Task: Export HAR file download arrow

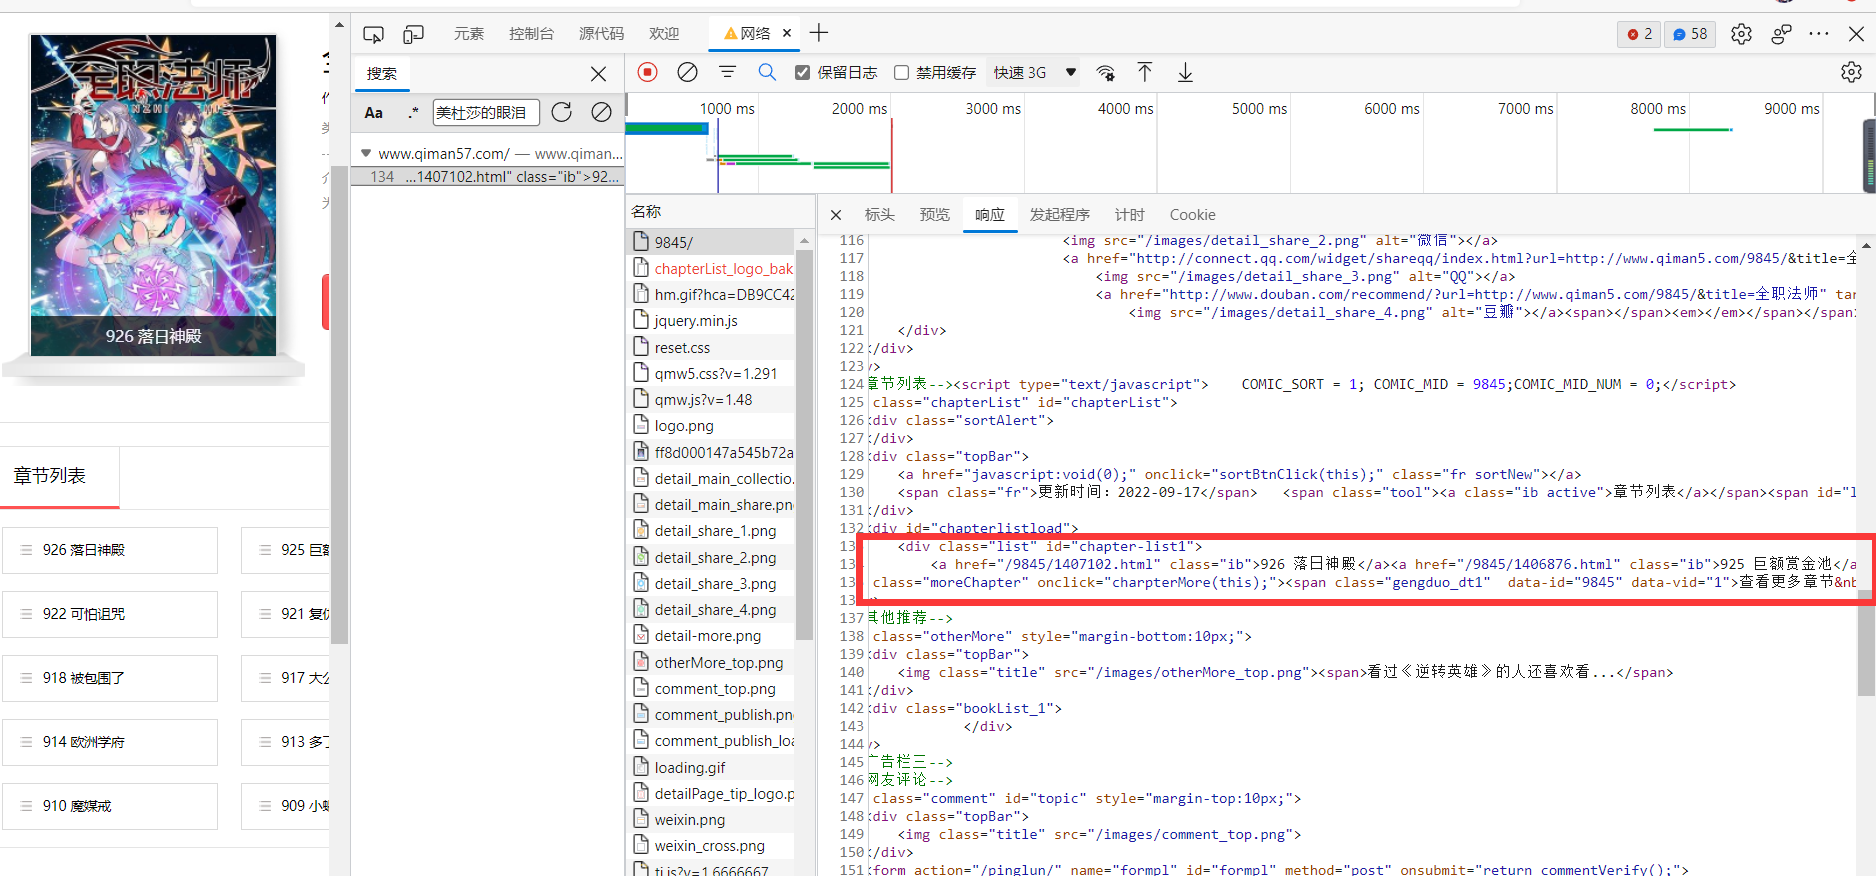Action: (1185, 72)
